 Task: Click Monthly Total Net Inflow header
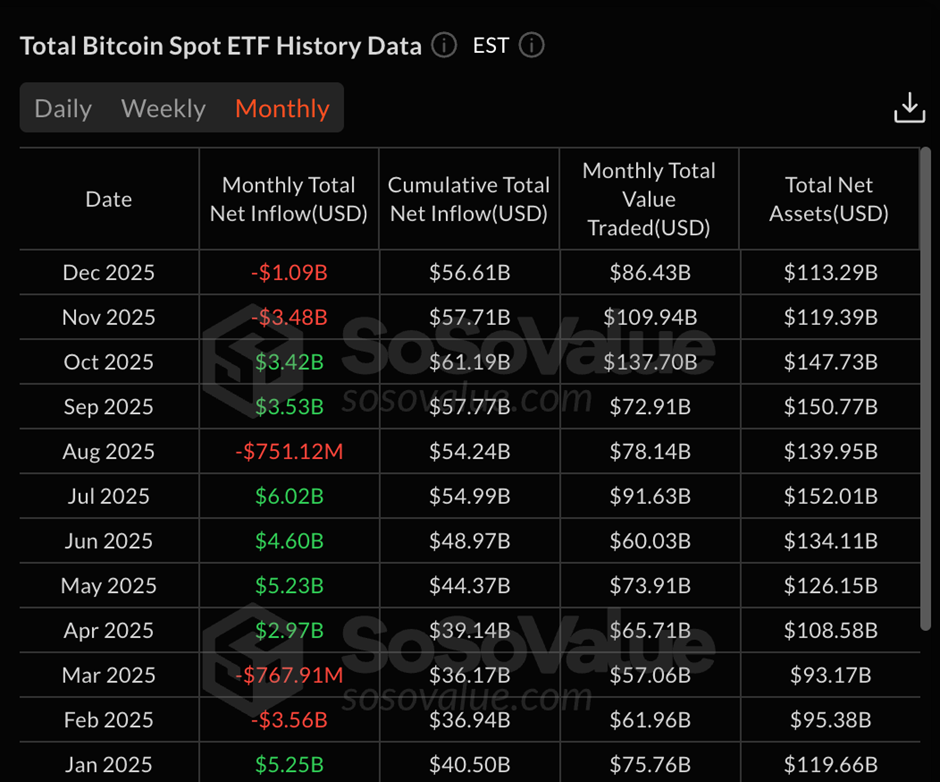click(289, 199)
